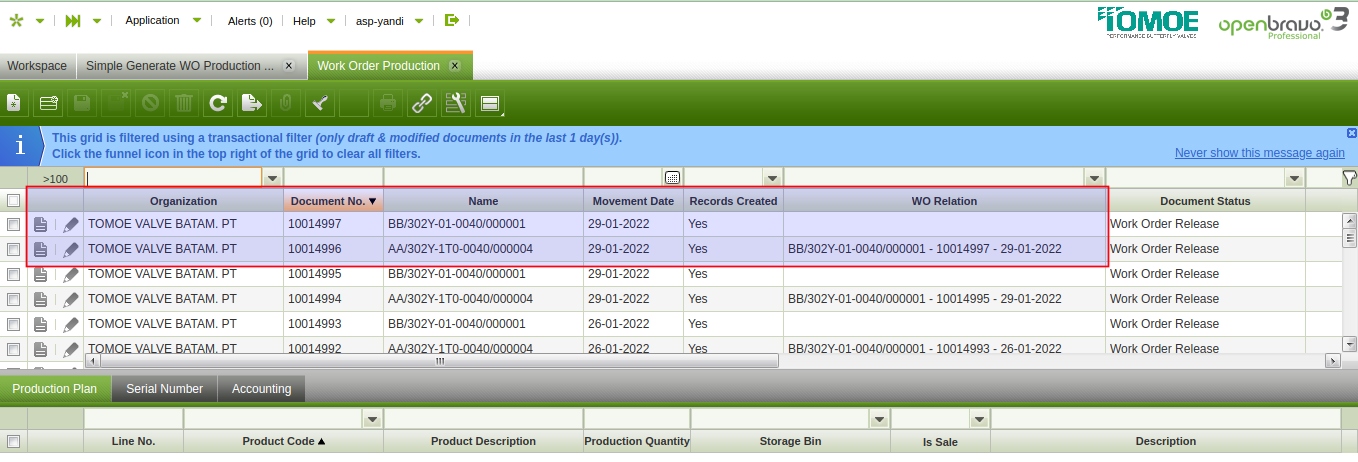
Task: Export grid data to spreadsheet
Action: 252,102
